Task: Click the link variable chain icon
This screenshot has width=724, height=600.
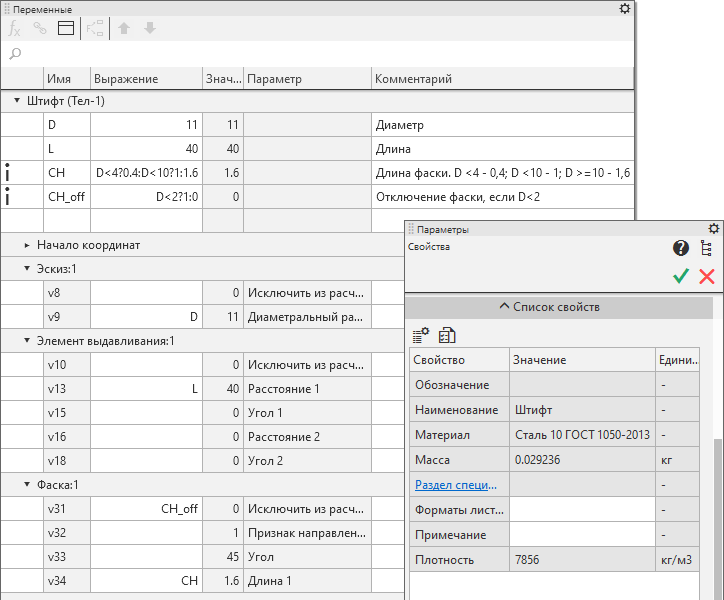Action: (40, 29)
